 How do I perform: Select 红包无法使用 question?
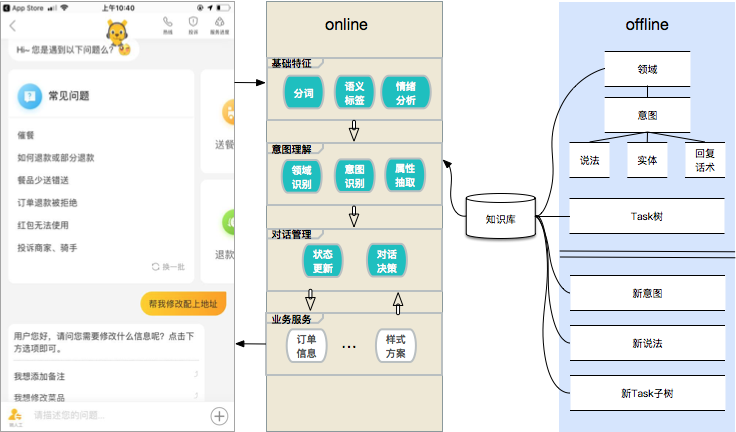[43, 225]
